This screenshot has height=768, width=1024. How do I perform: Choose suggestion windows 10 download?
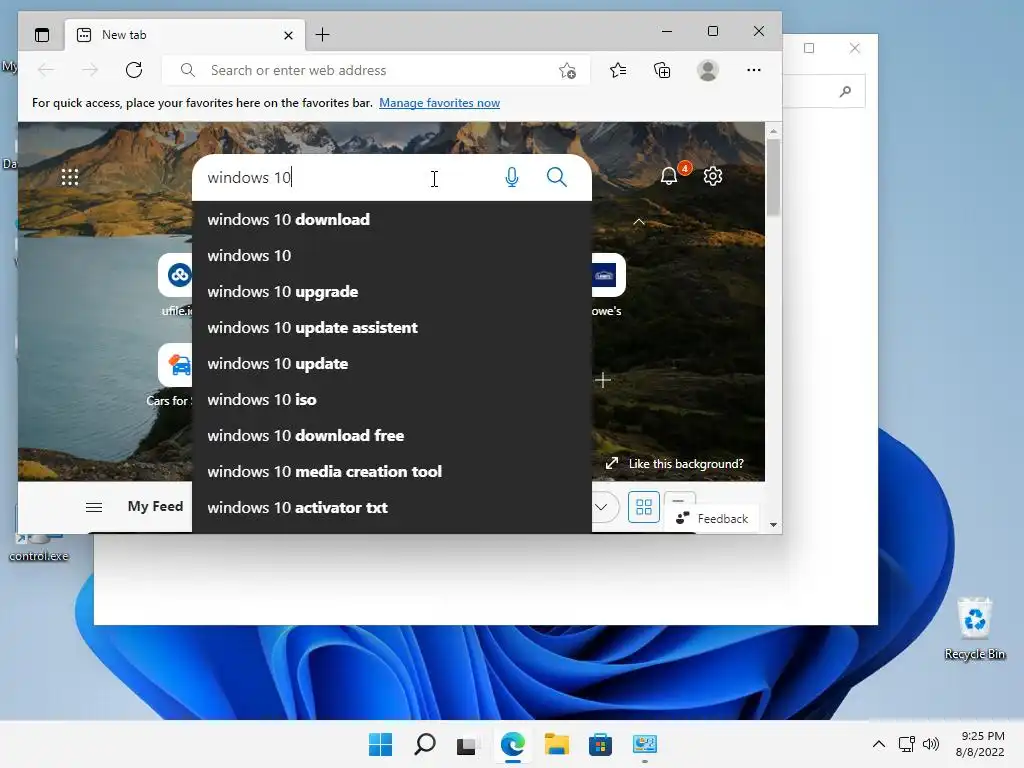pyautogui.click(x=392, y=219)
